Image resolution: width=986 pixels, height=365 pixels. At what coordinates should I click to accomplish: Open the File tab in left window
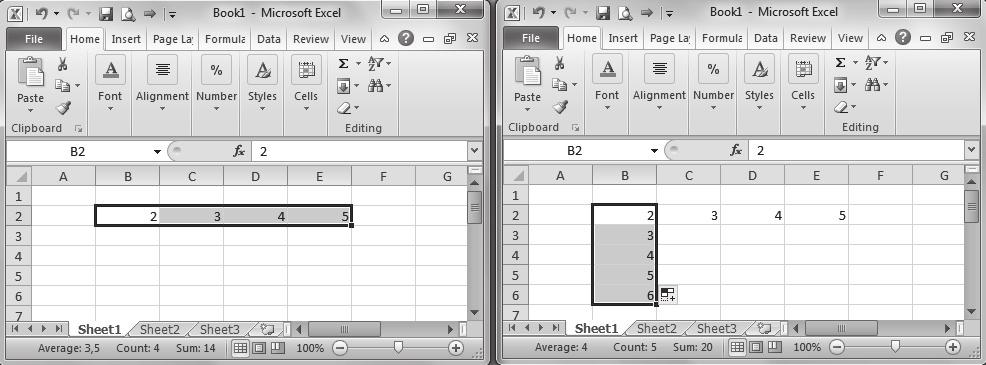tap(34, 39)
